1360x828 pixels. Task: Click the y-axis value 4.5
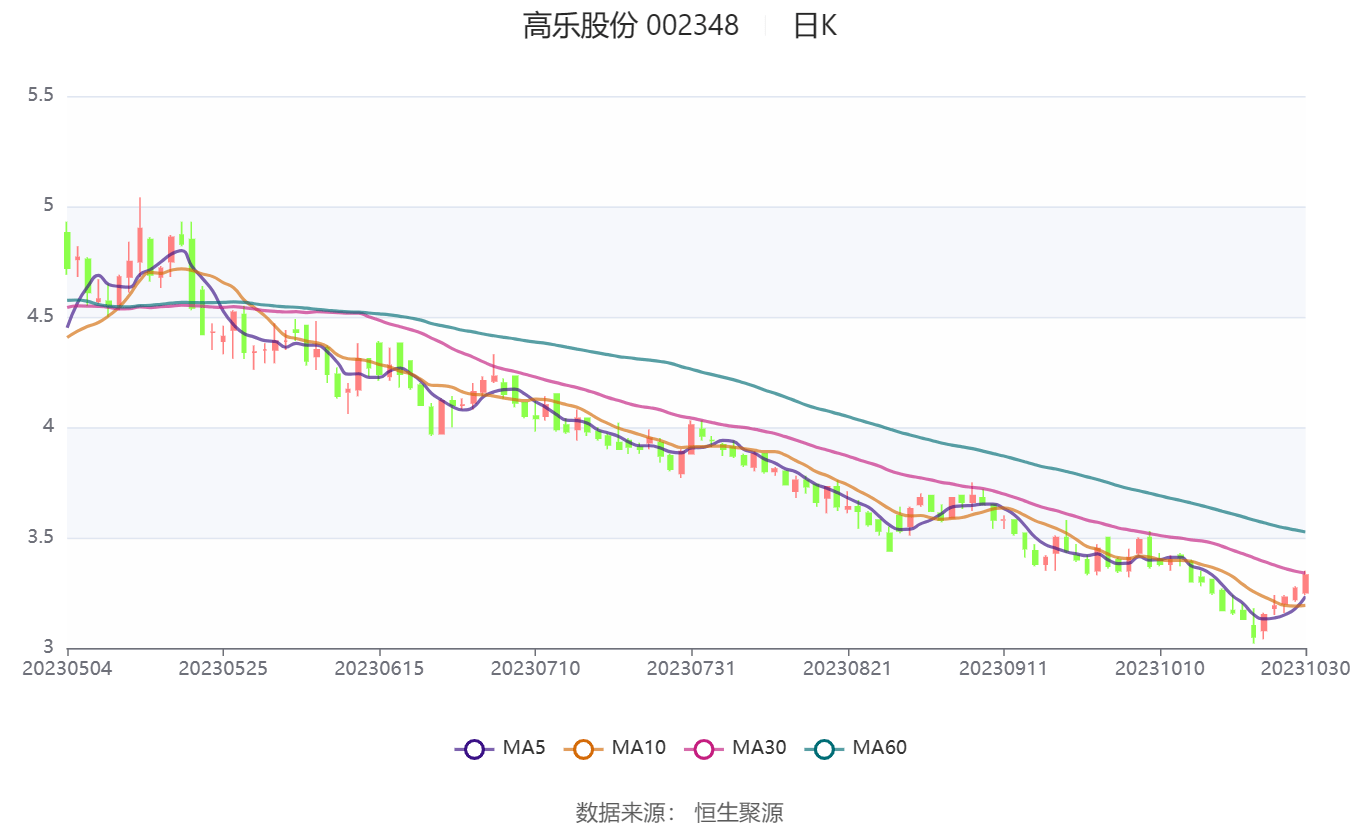(x=40, y=317)
